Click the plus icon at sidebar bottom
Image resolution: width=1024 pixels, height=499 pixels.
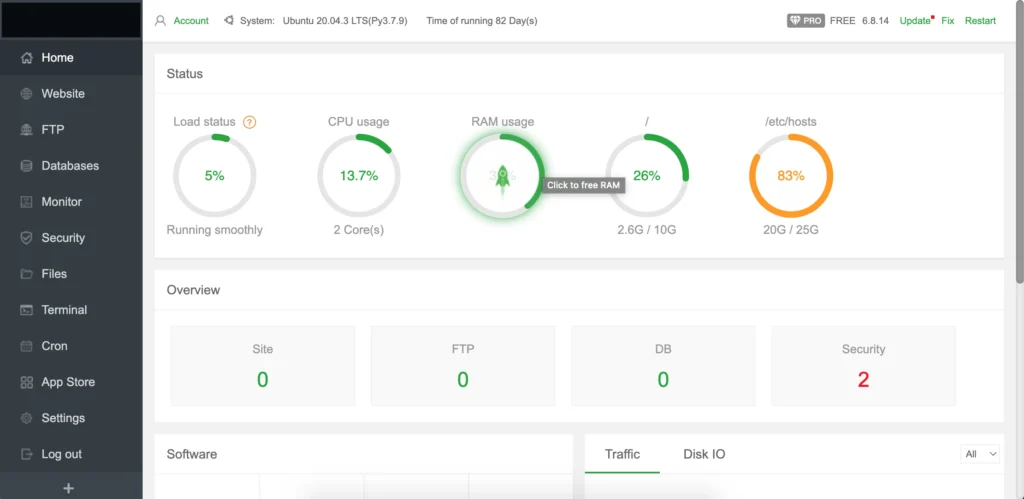point(68,488)
